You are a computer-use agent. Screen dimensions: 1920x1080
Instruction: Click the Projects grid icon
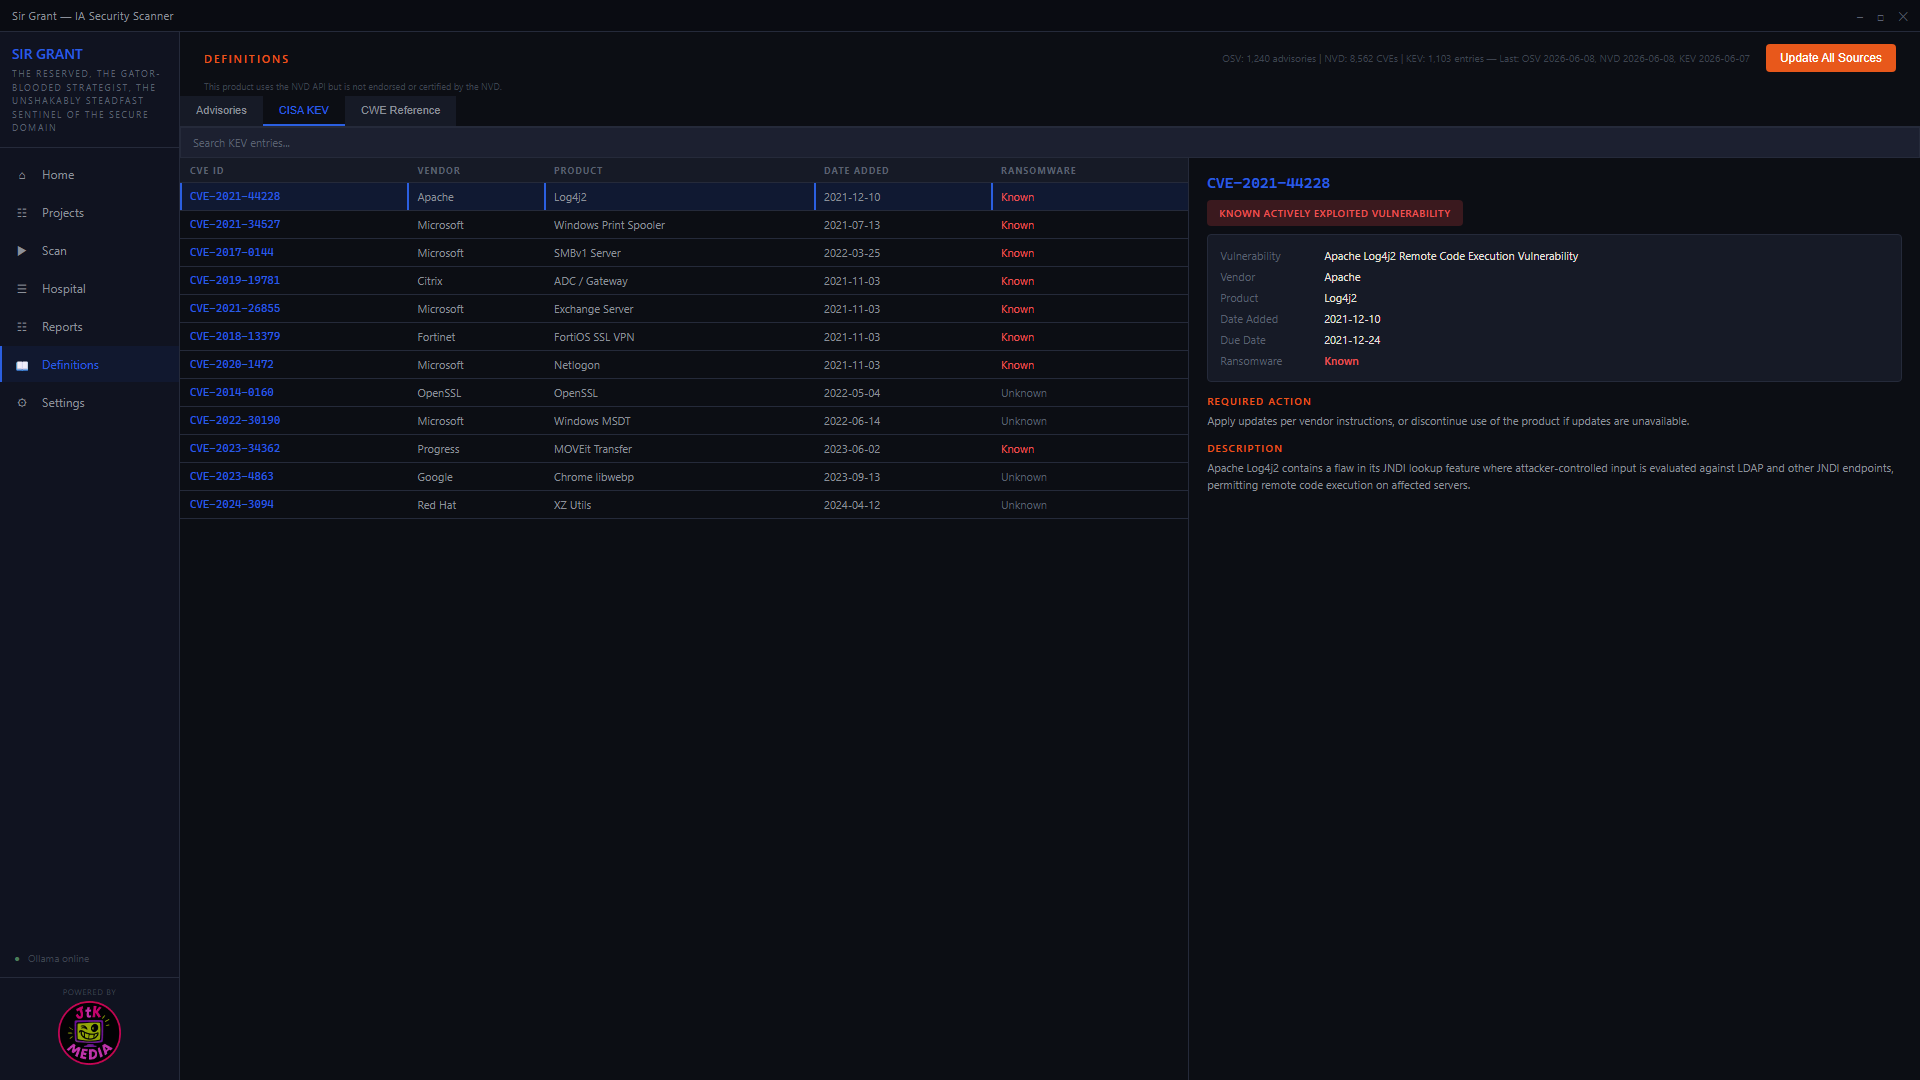click(22, 213)
